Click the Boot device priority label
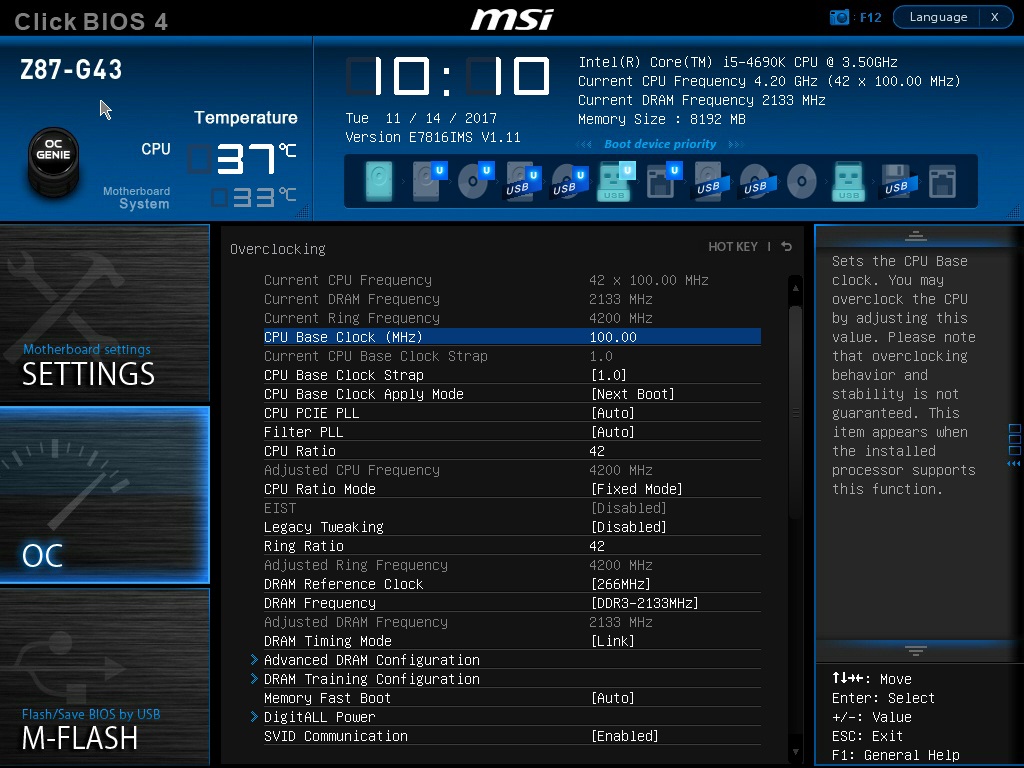The width and height of the screenshot is (1024, 768). 660,144
